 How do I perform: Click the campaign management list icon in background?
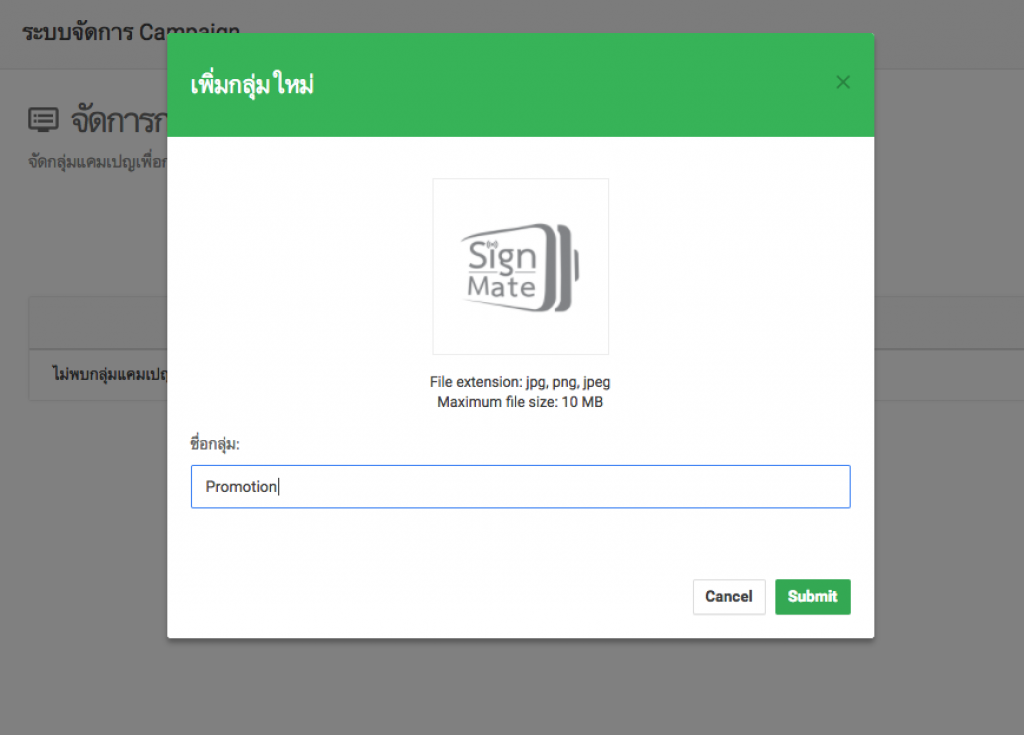click(44, 120)
